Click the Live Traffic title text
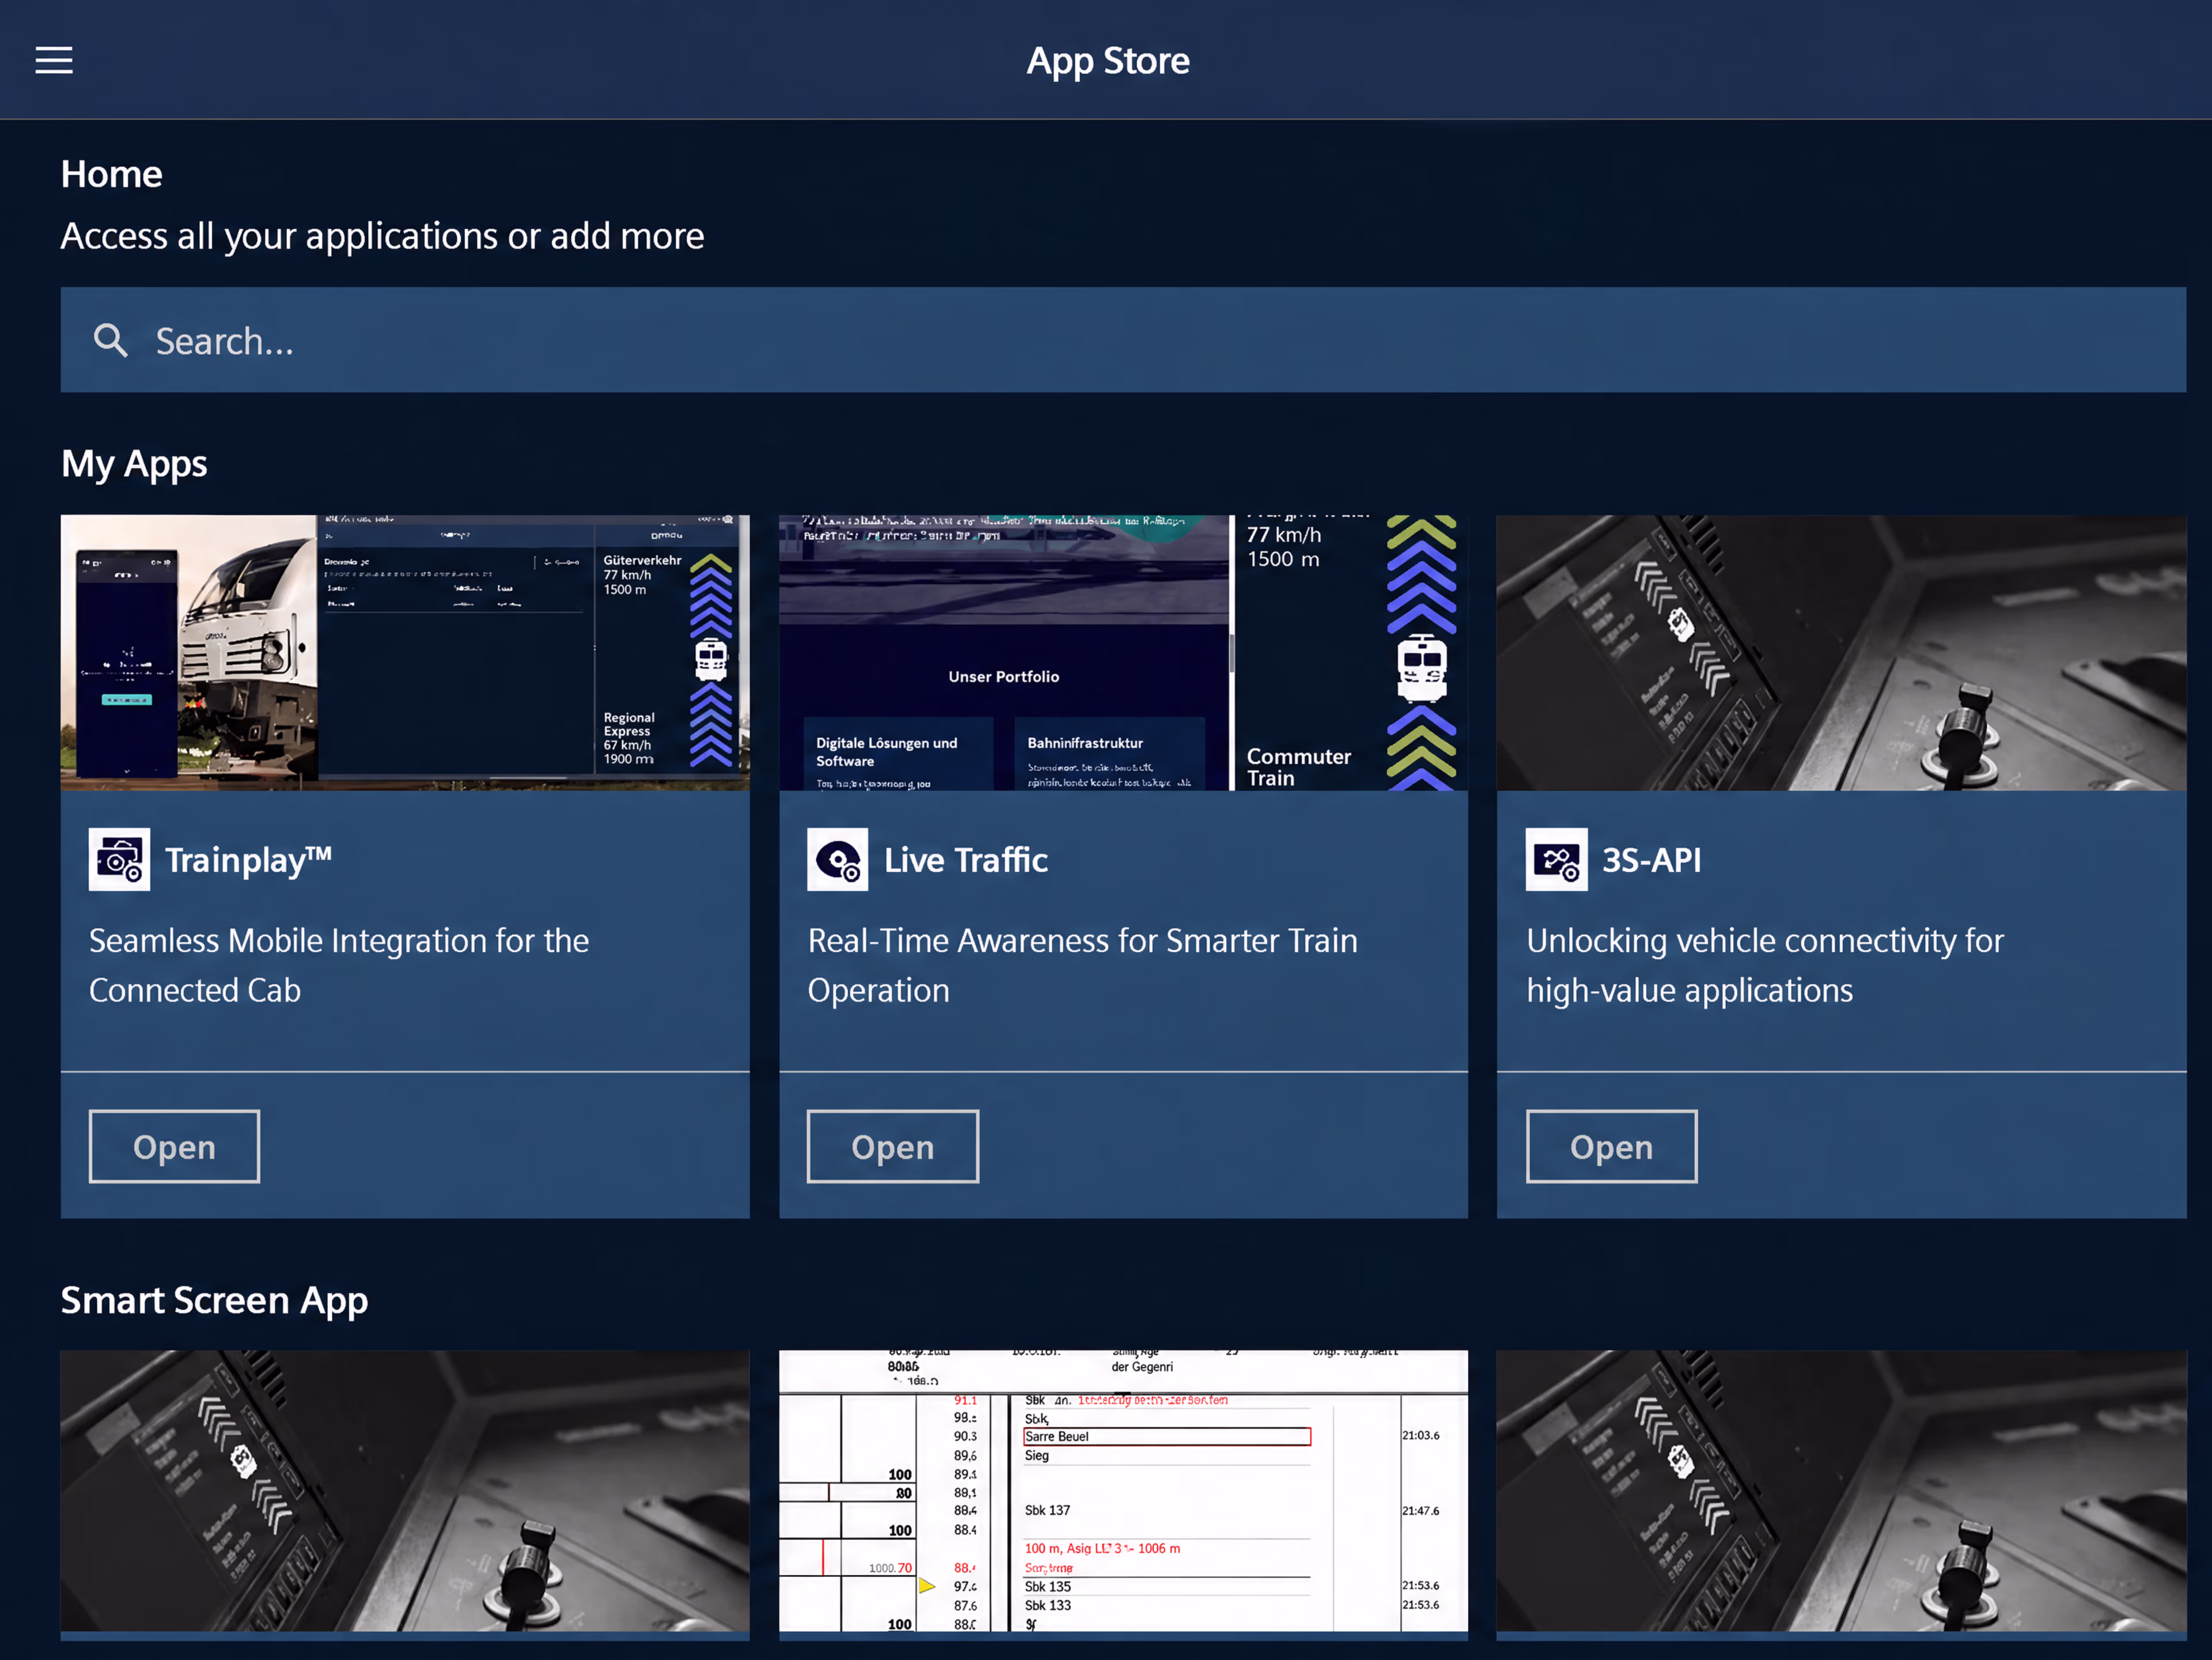Screen dimensions: 2212x1660 point(966,860)
